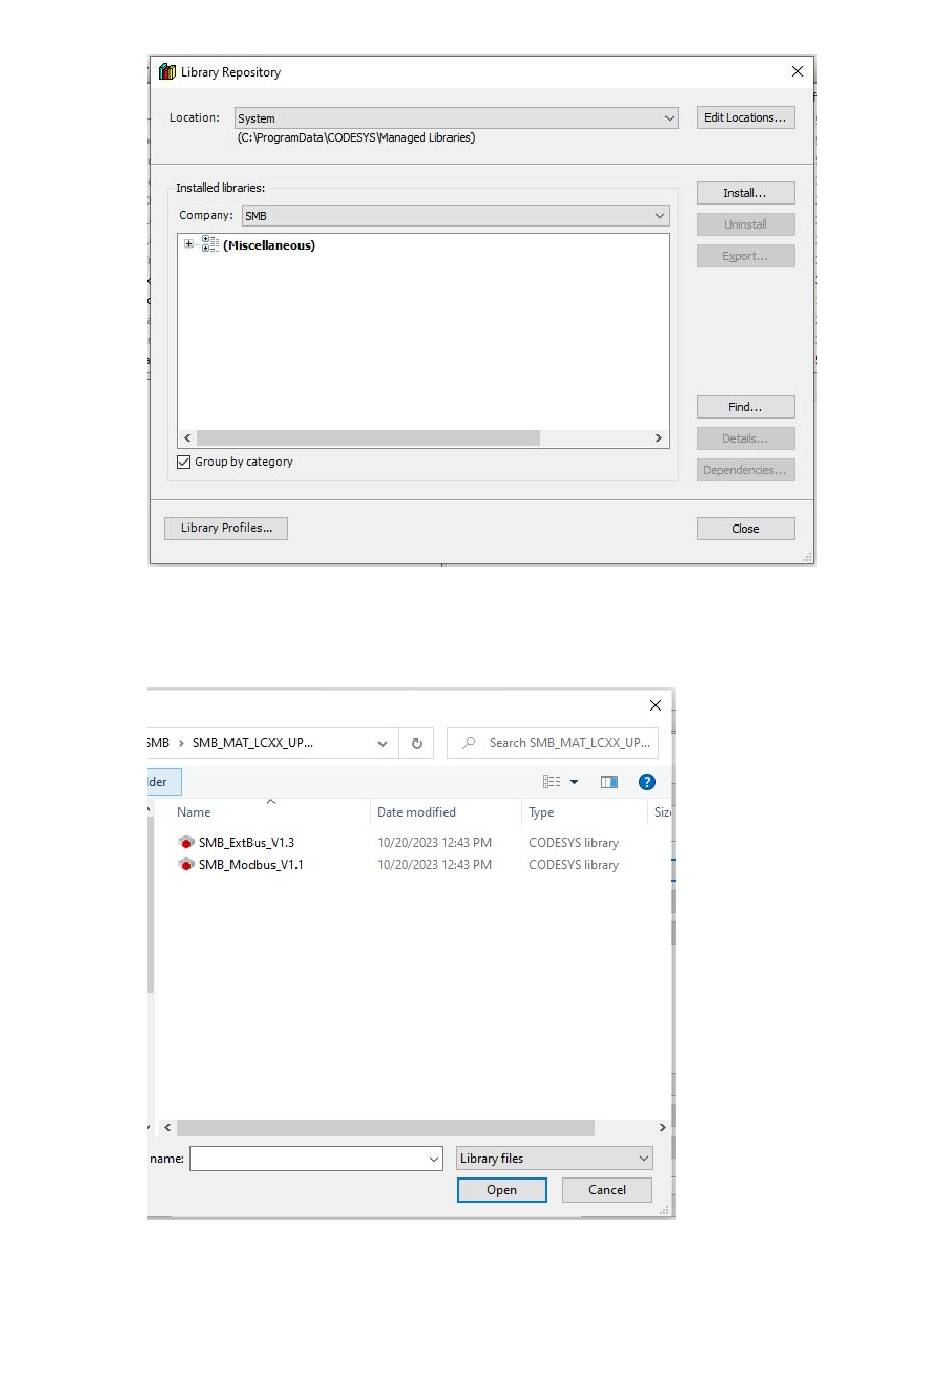950x1387 pixels.
Task: Select the Miscellaneous category icon
Action: tap(210, 244)
